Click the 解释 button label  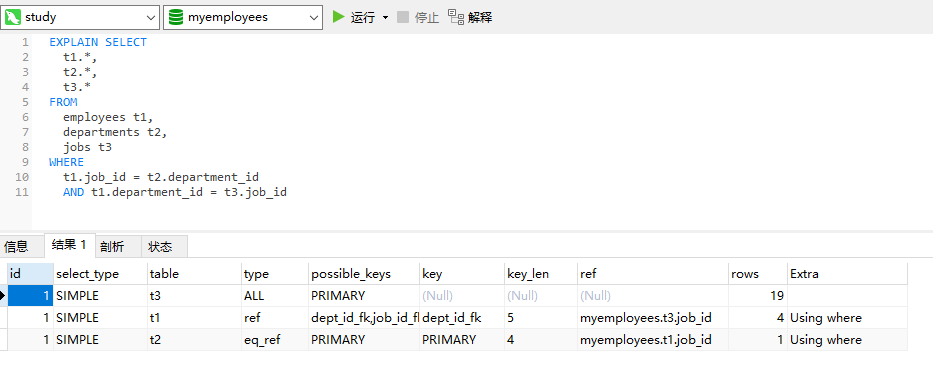[x=480, y=17]
